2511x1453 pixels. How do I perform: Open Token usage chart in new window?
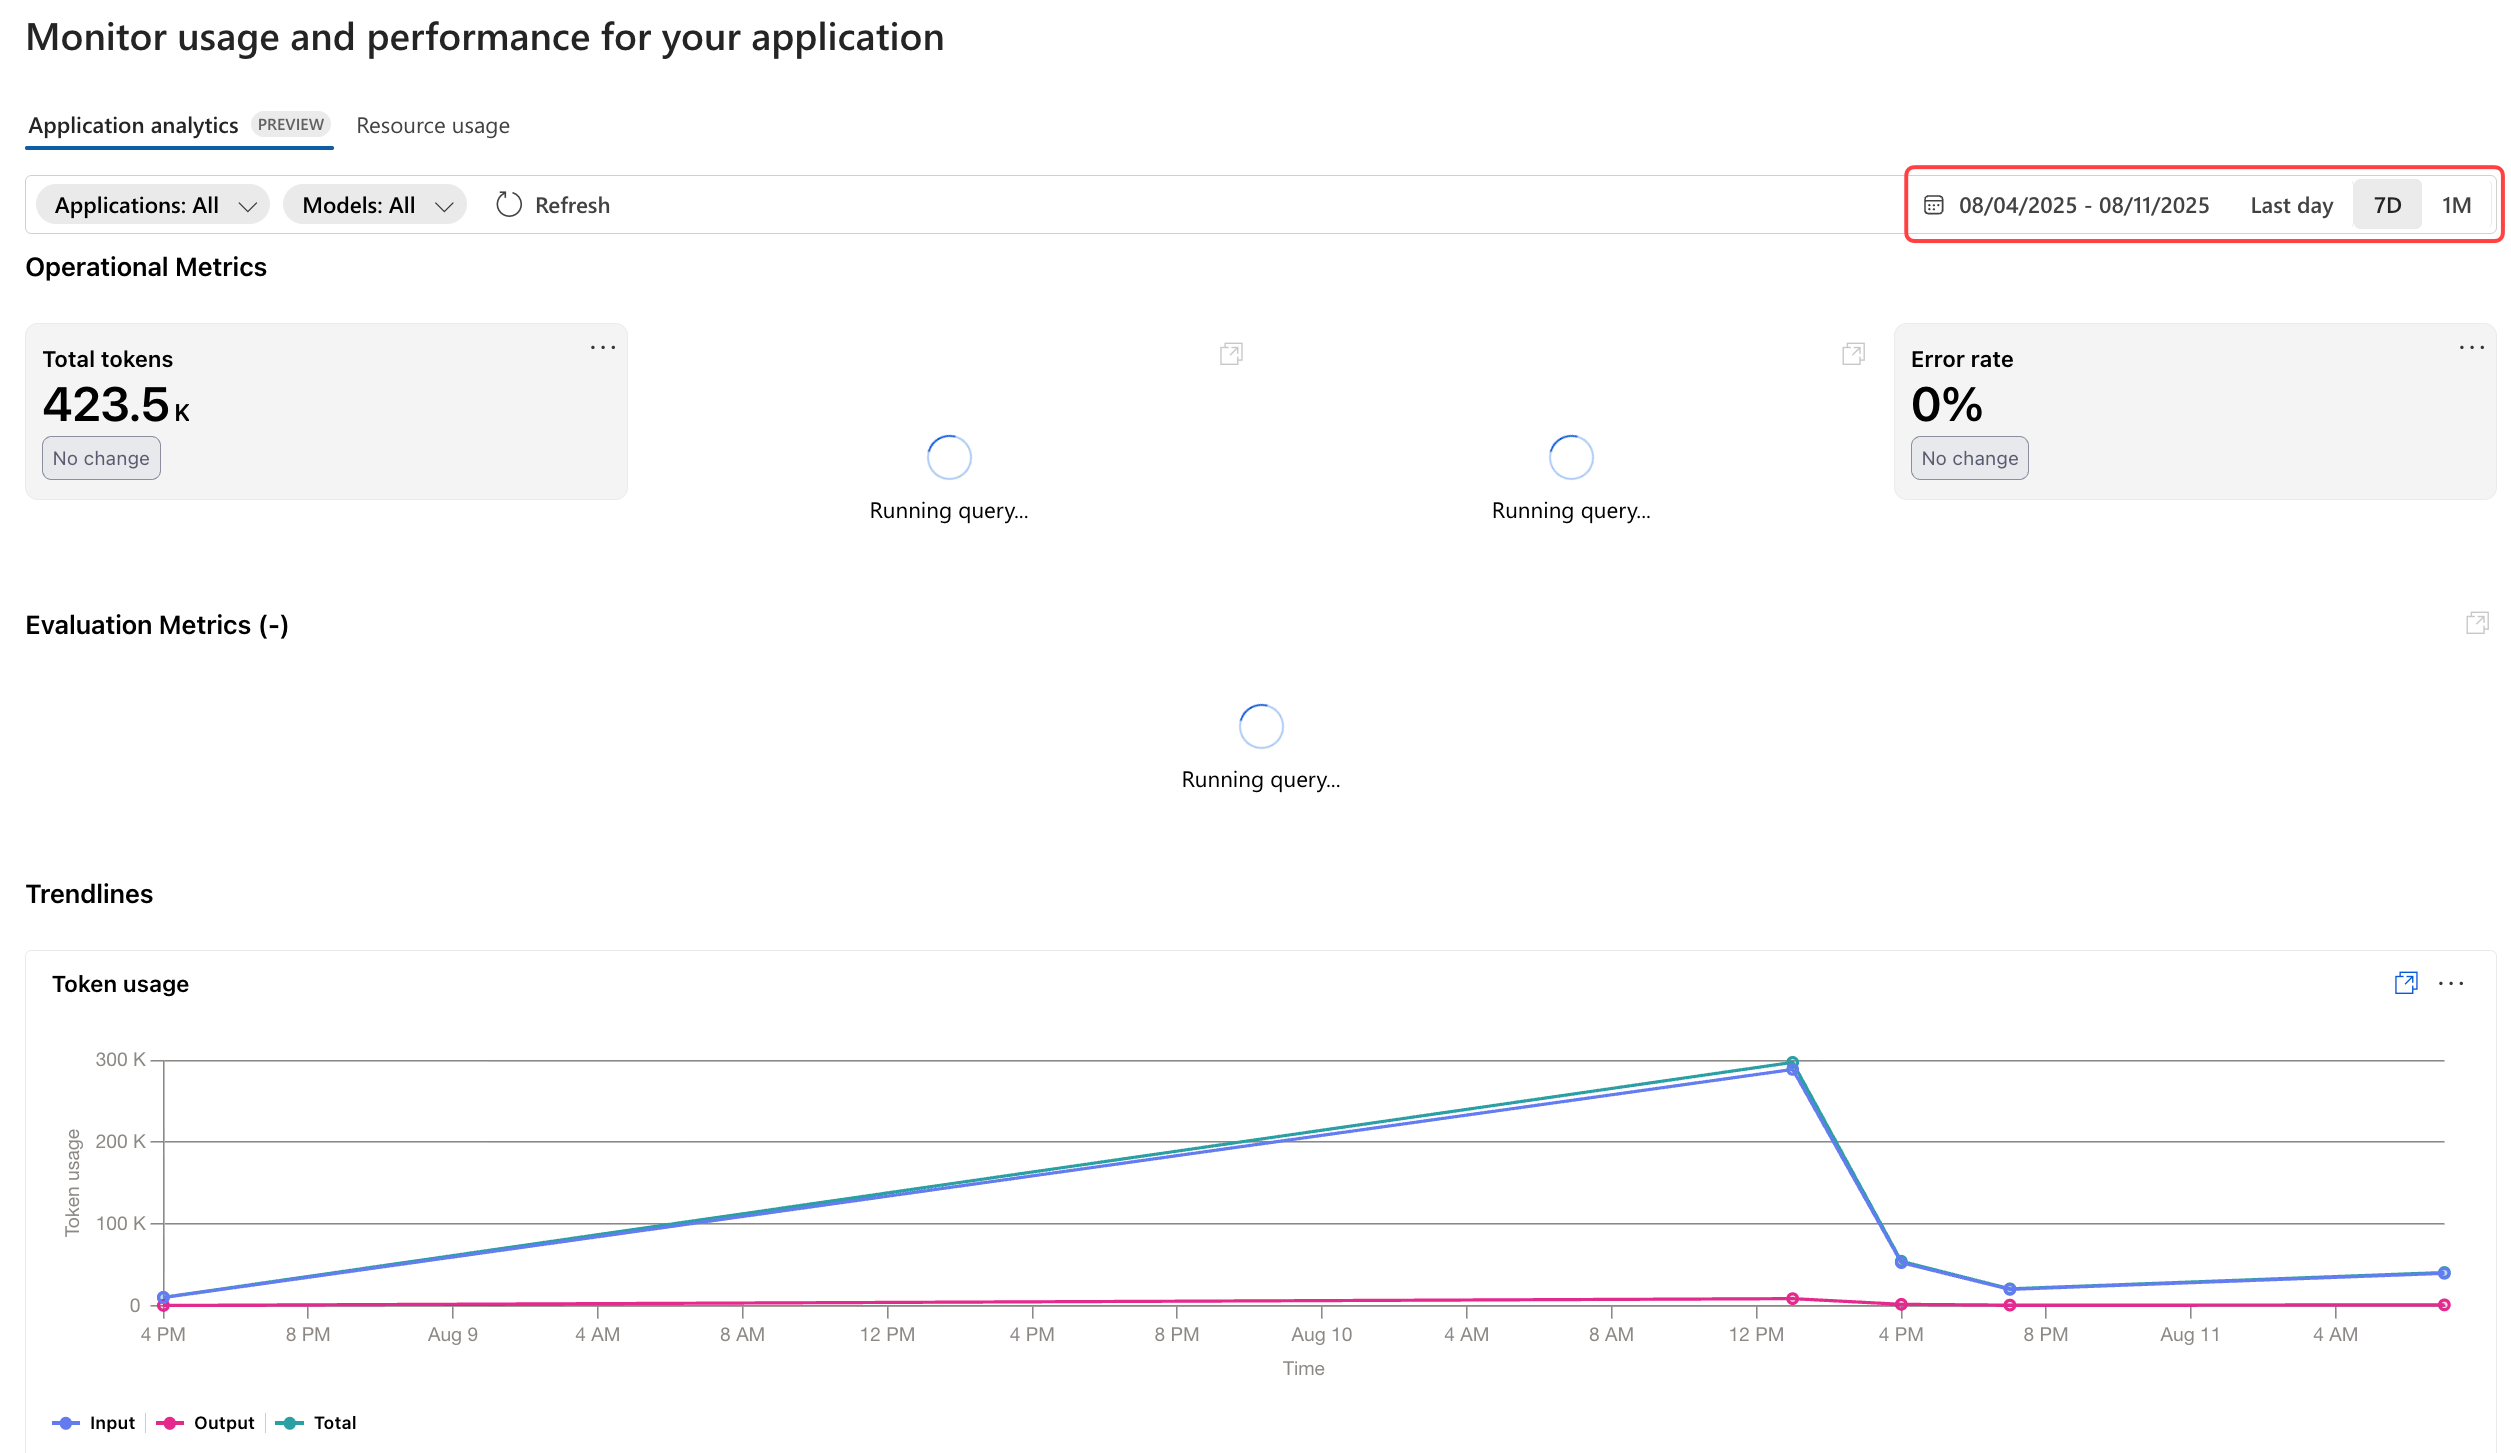[x=2405, y=983]
